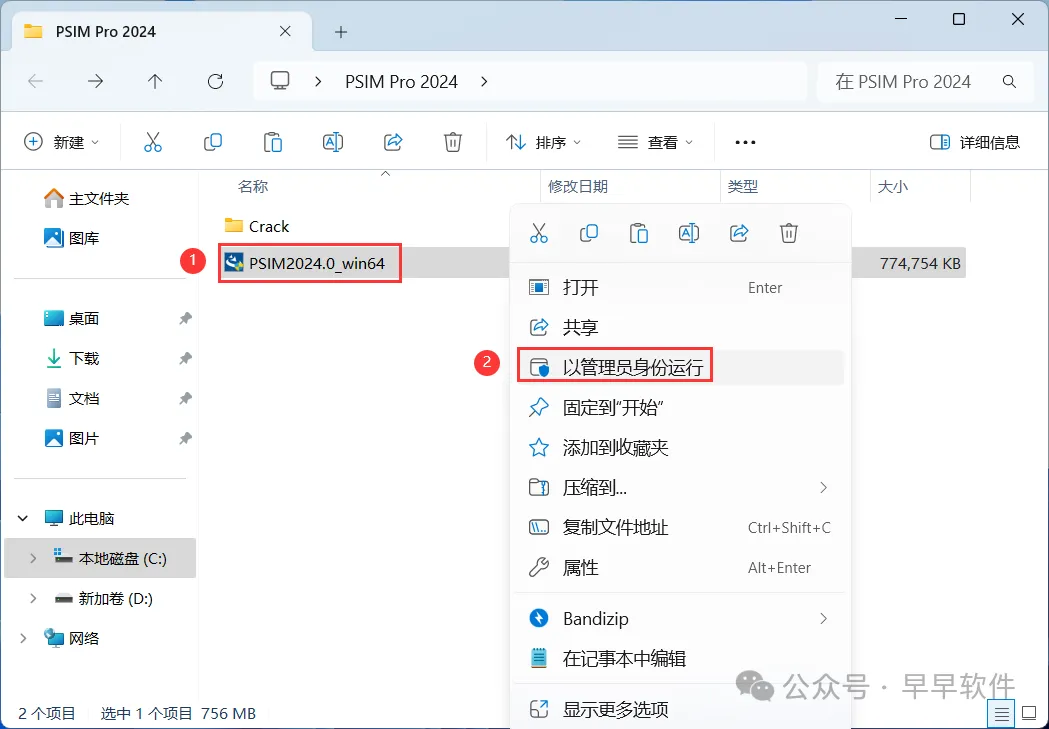Switch to details list view icon
The height and width of the screenshot is (729, 1049).
point(1002,714)
